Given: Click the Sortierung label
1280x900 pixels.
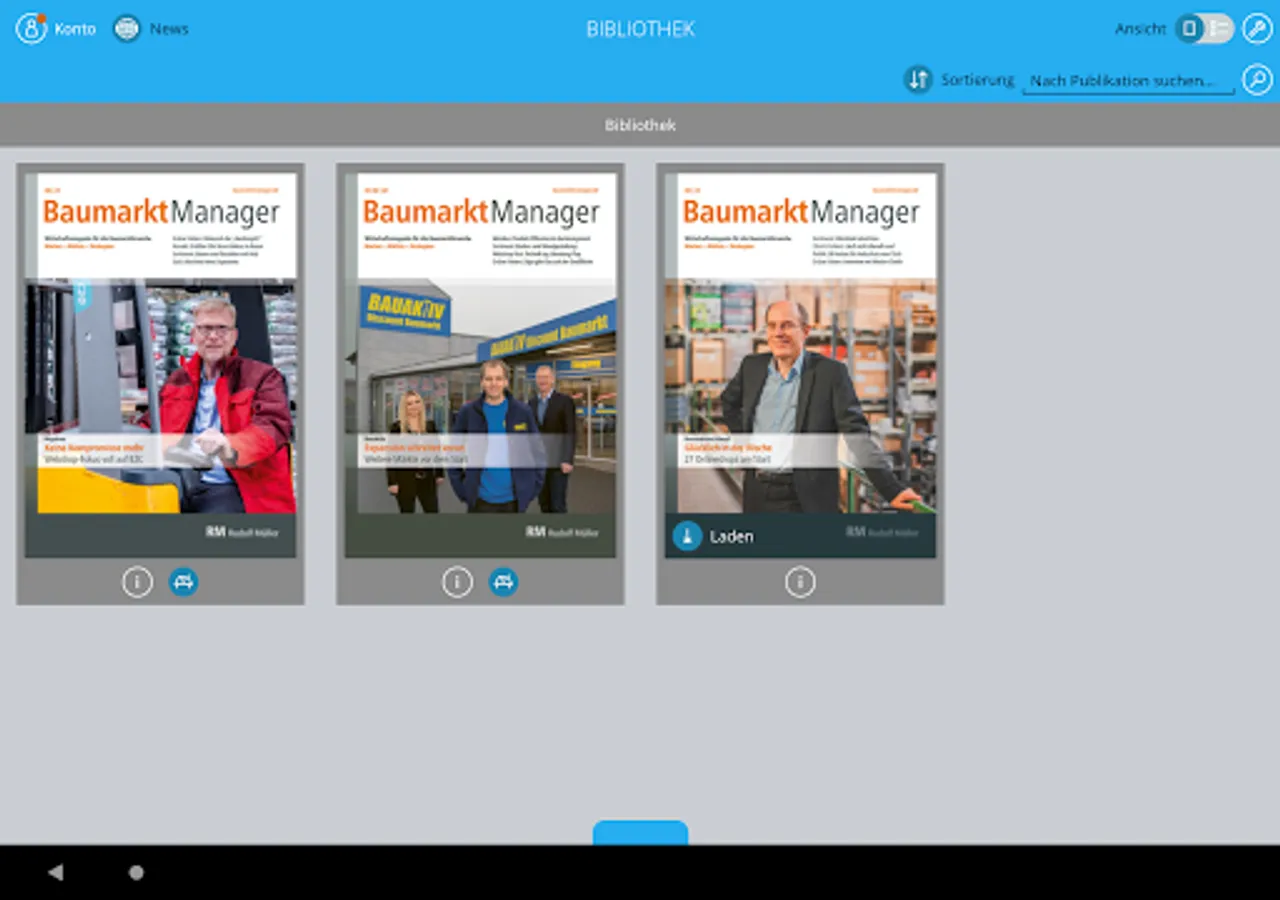Looking at the screenshot, I should (x=977, y=80).
